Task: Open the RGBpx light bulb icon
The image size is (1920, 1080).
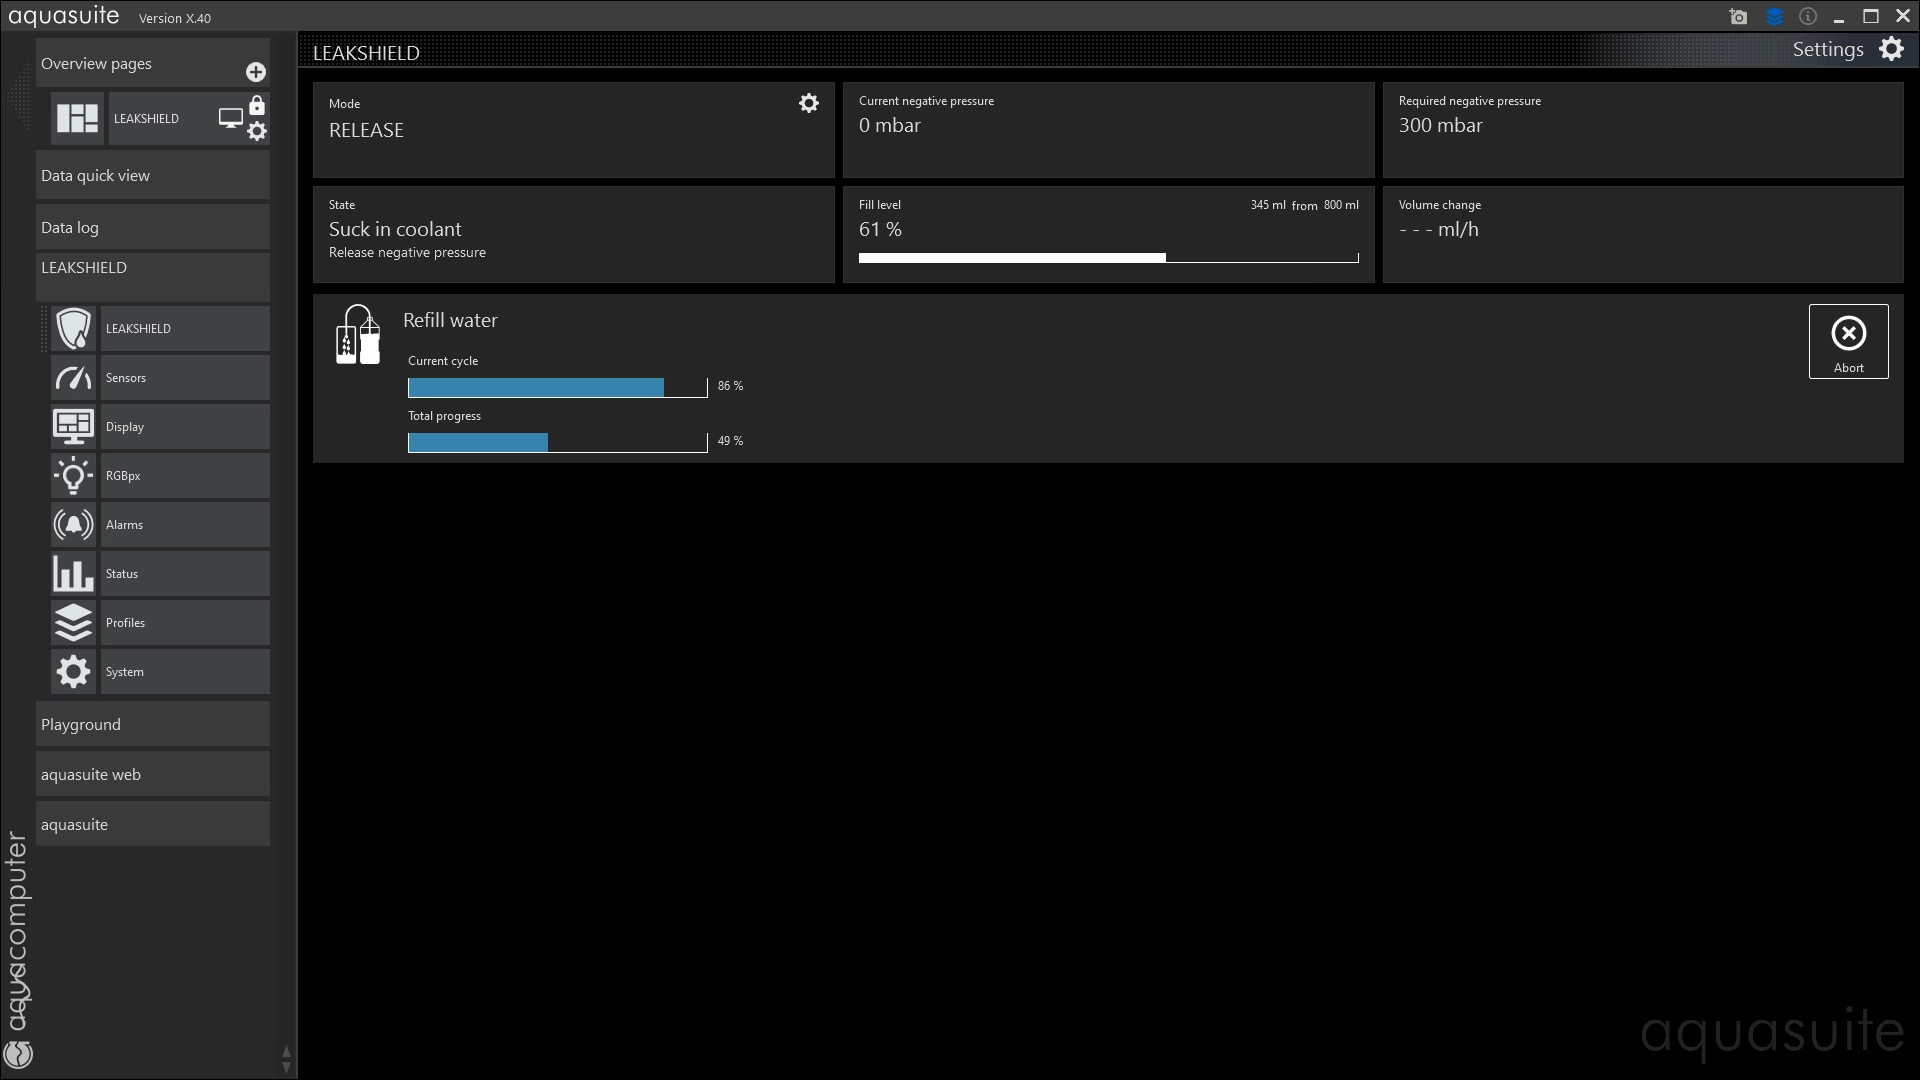Action: 74,476
